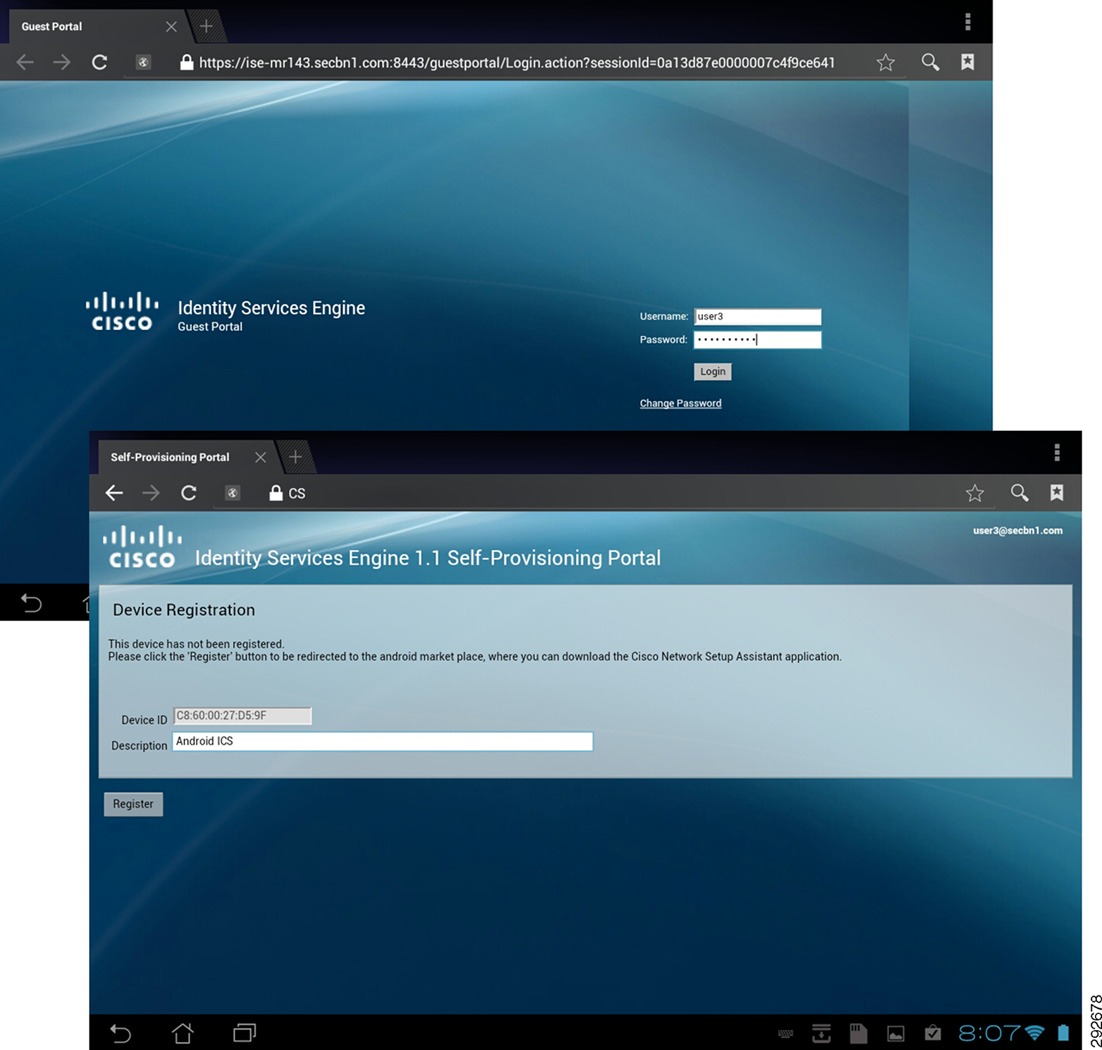Go back in the Self-Provisioning Portal window
The width and height of the screenshot is (1102, 1050).
click(114, 493)
